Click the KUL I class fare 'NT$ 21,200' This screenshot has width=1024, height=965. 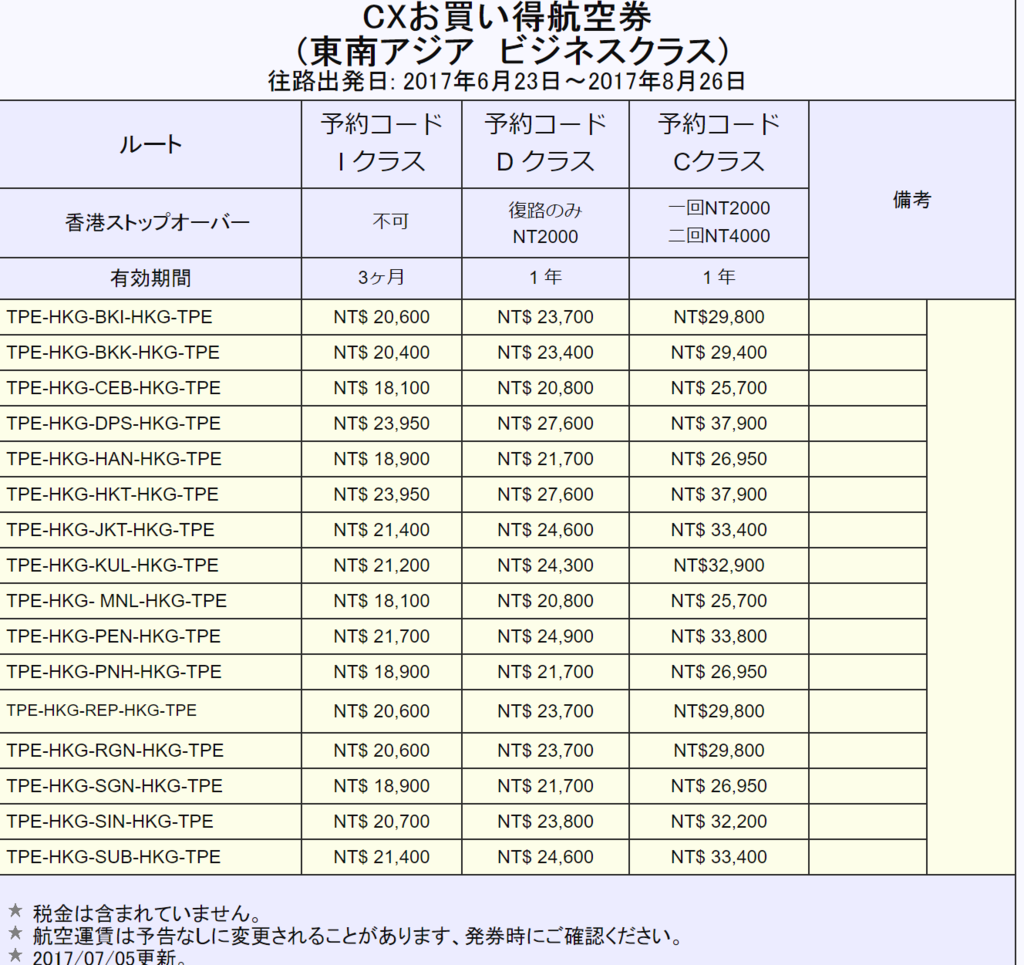(381, 565)
